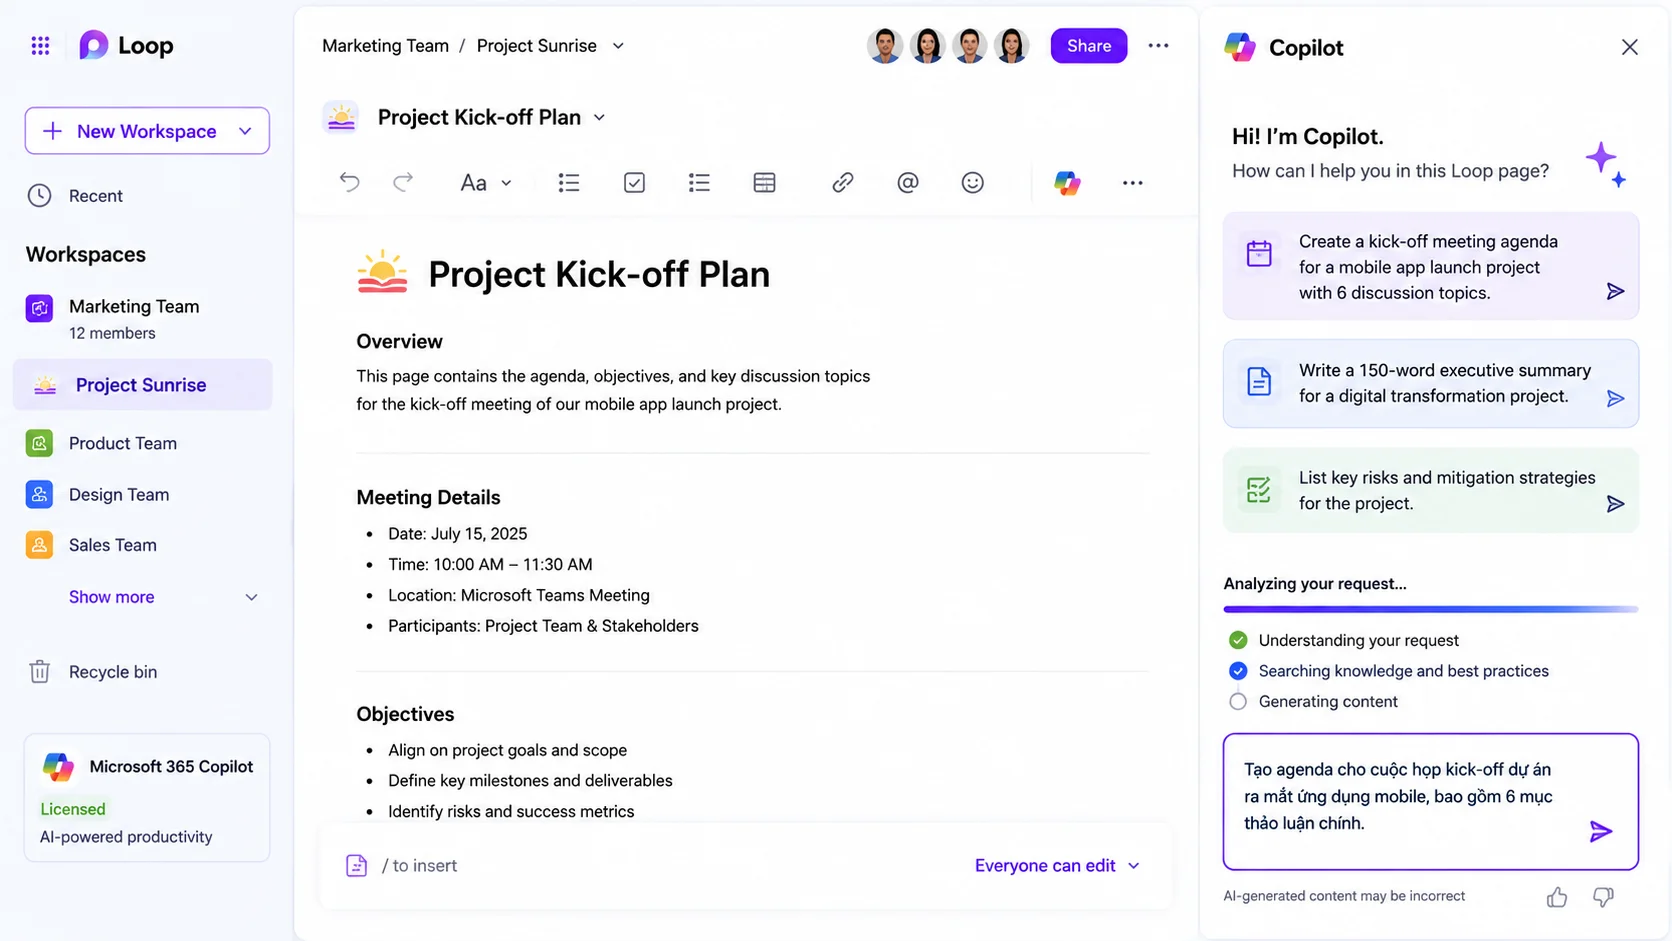1672x941 pixels.
Task: Give thumbs up feedback to Copilot
Action: click(1556, 897)
